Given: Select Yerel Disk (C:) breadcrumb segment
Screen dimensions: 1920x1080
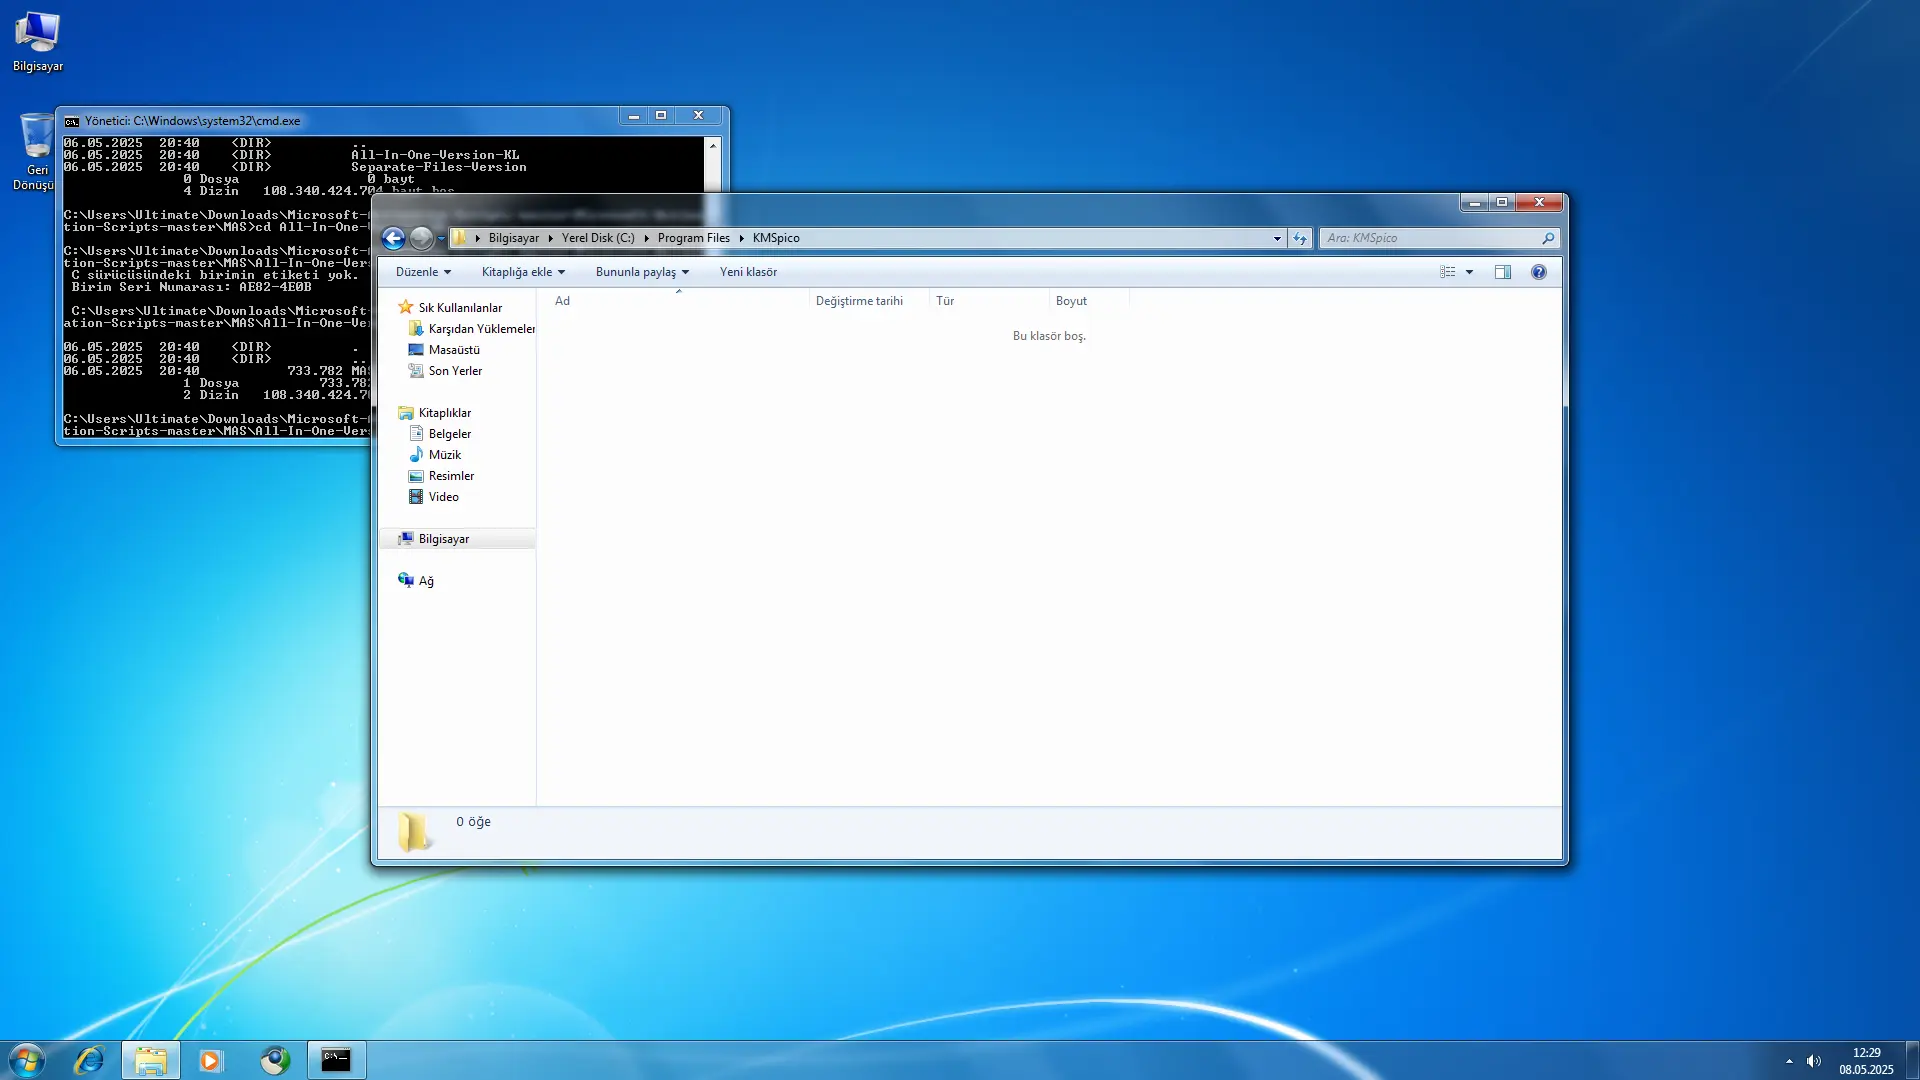Looking at the screenshot, I should pyautogui.click(x=598, y=238).
